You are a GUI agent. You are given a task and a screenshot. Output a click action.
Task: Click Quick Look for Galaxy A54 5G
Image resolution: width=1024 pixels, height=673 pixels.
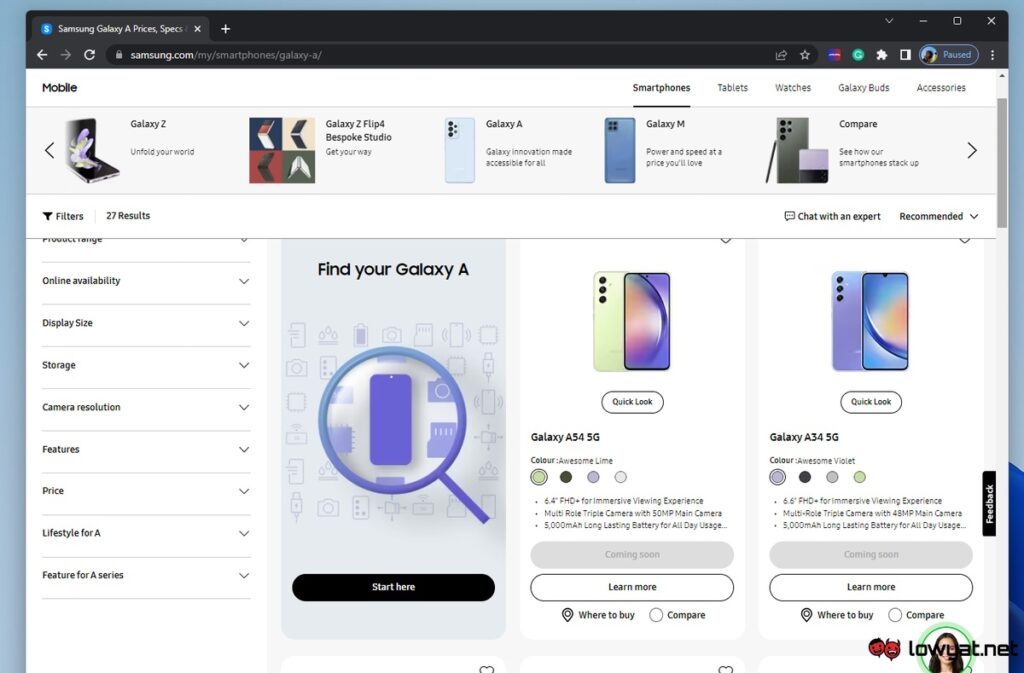click(x=632, y=402)
